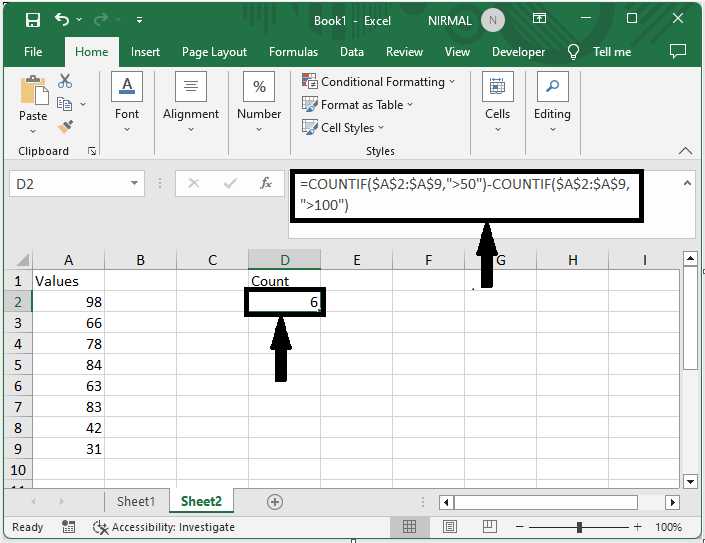The height and width of the screenshot is (543, 705).
Task: Click the Redo arrow icon
Action: point(101,19)
